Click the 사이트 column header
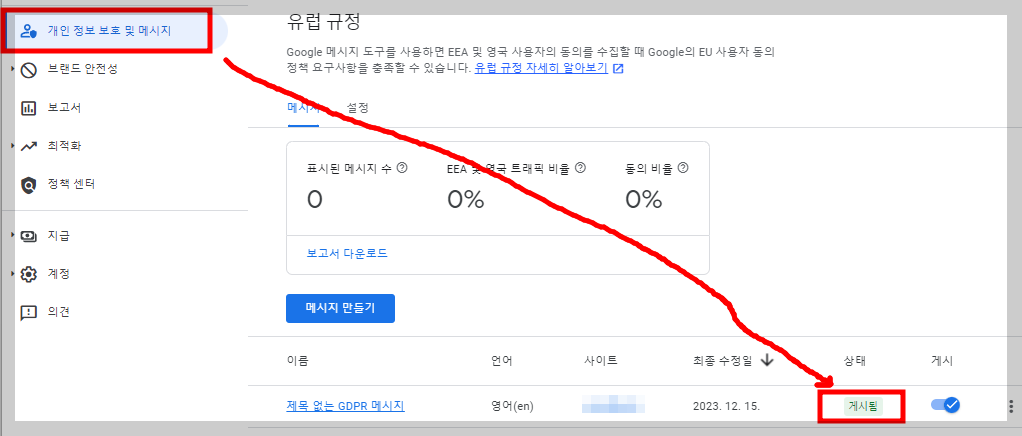The width and height of the screenshot is (1022, 436). tap(601, 360)
